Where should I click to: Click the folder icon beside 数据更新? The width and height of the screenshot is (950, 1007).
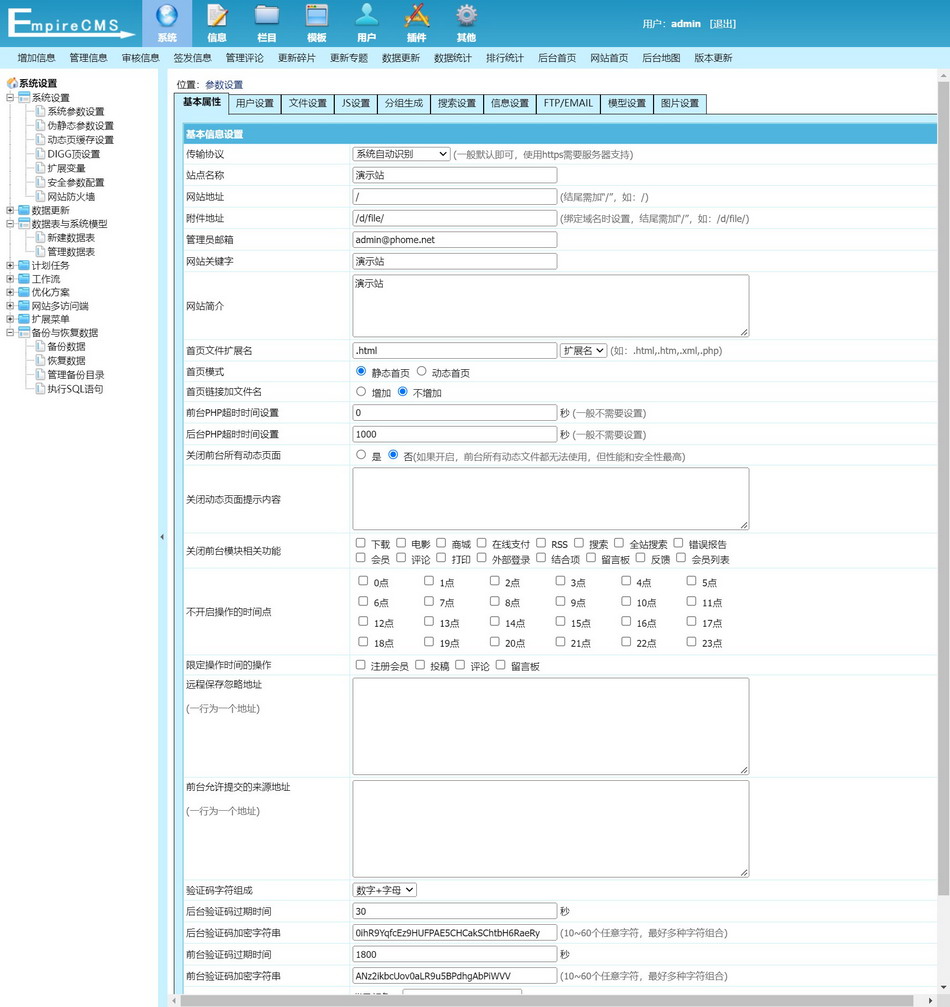(x=24, y=210)
